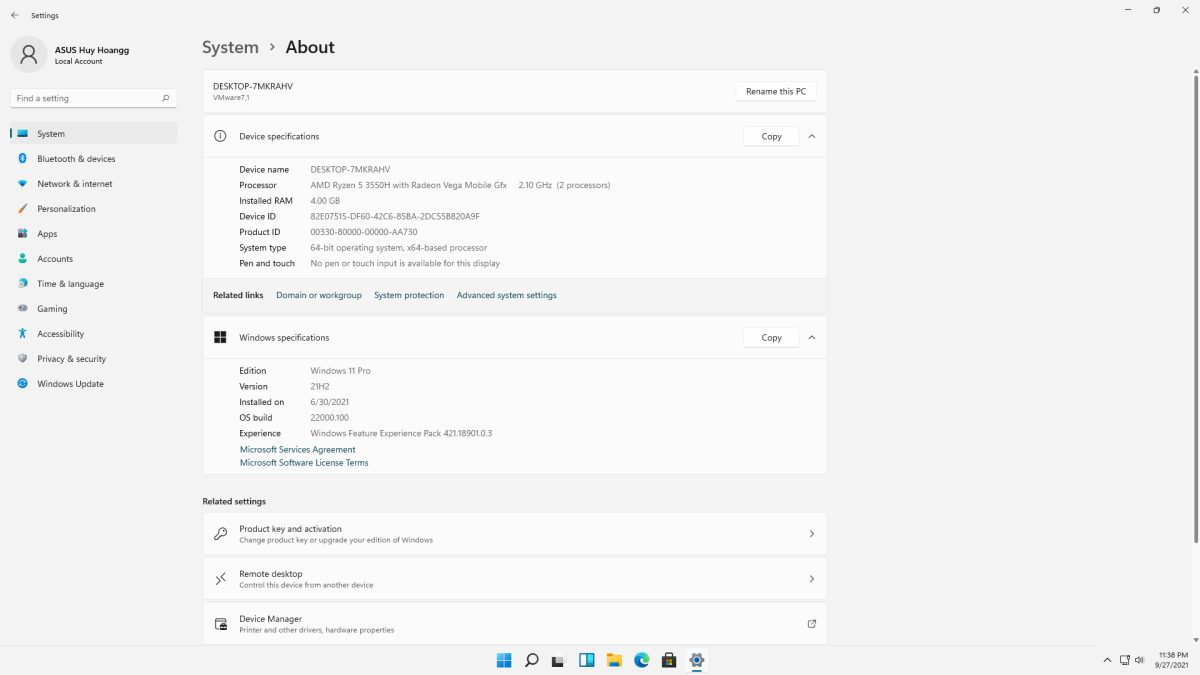
Task: Open the System menu item
Action: click(94, 134)
